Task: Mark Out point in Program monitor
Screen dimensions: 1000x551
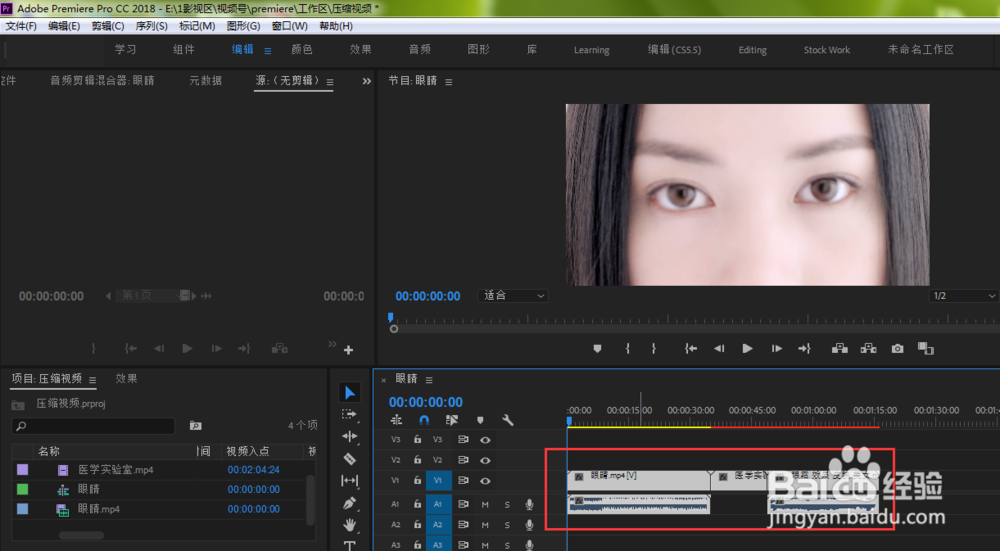Action: tap(654, 349)
